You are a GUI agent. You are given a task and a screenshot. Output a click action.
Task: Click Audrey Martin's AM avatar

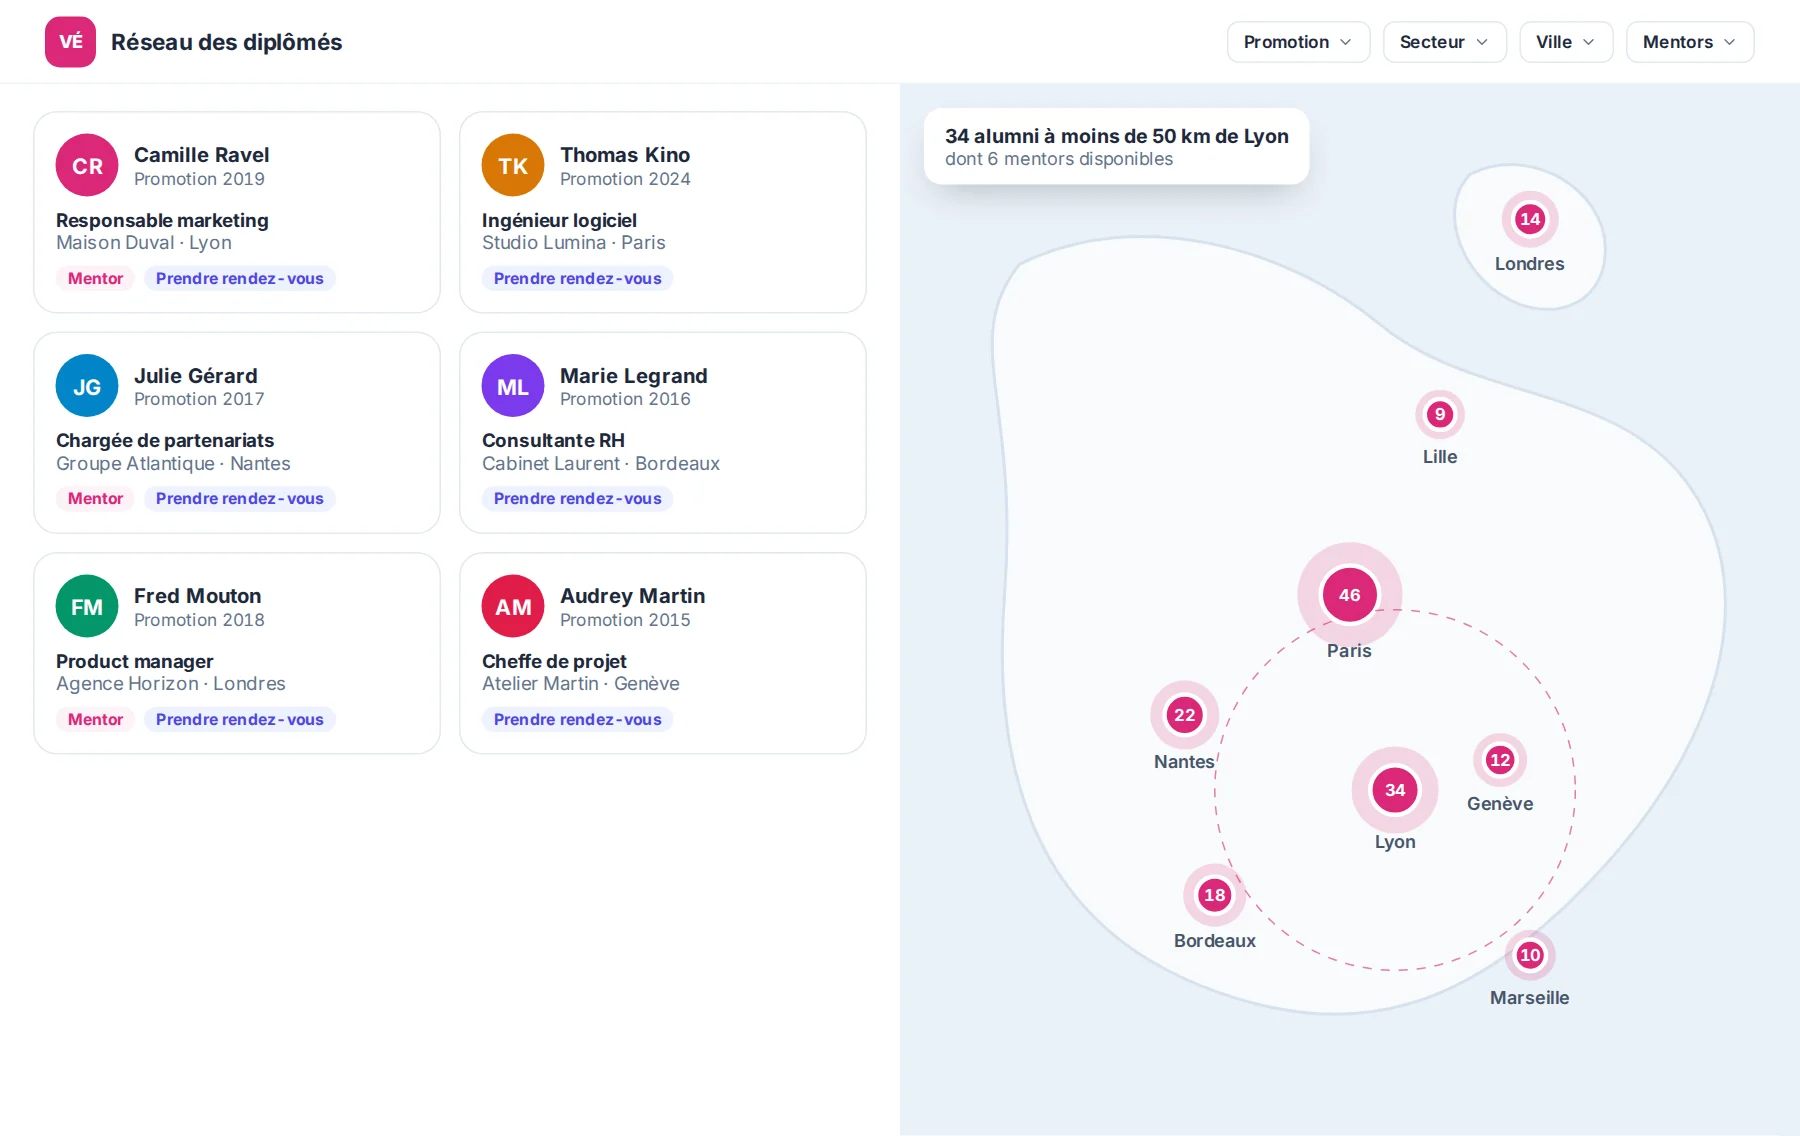pos(513,606)
